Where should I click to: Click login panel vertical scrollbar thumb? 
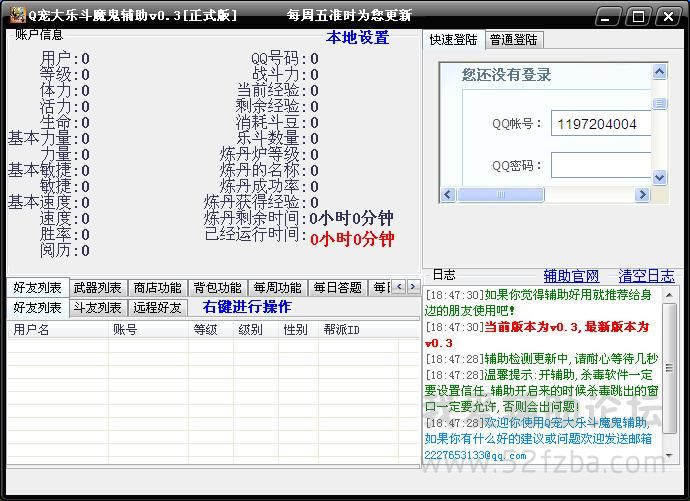point(659,104)
